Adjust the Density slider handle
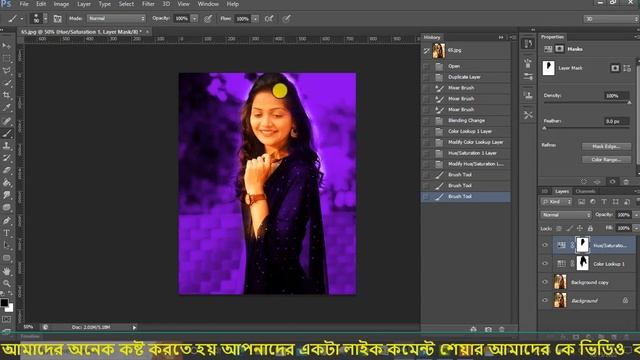The width and height of the screenshot is (640, 360). point(629,102)
